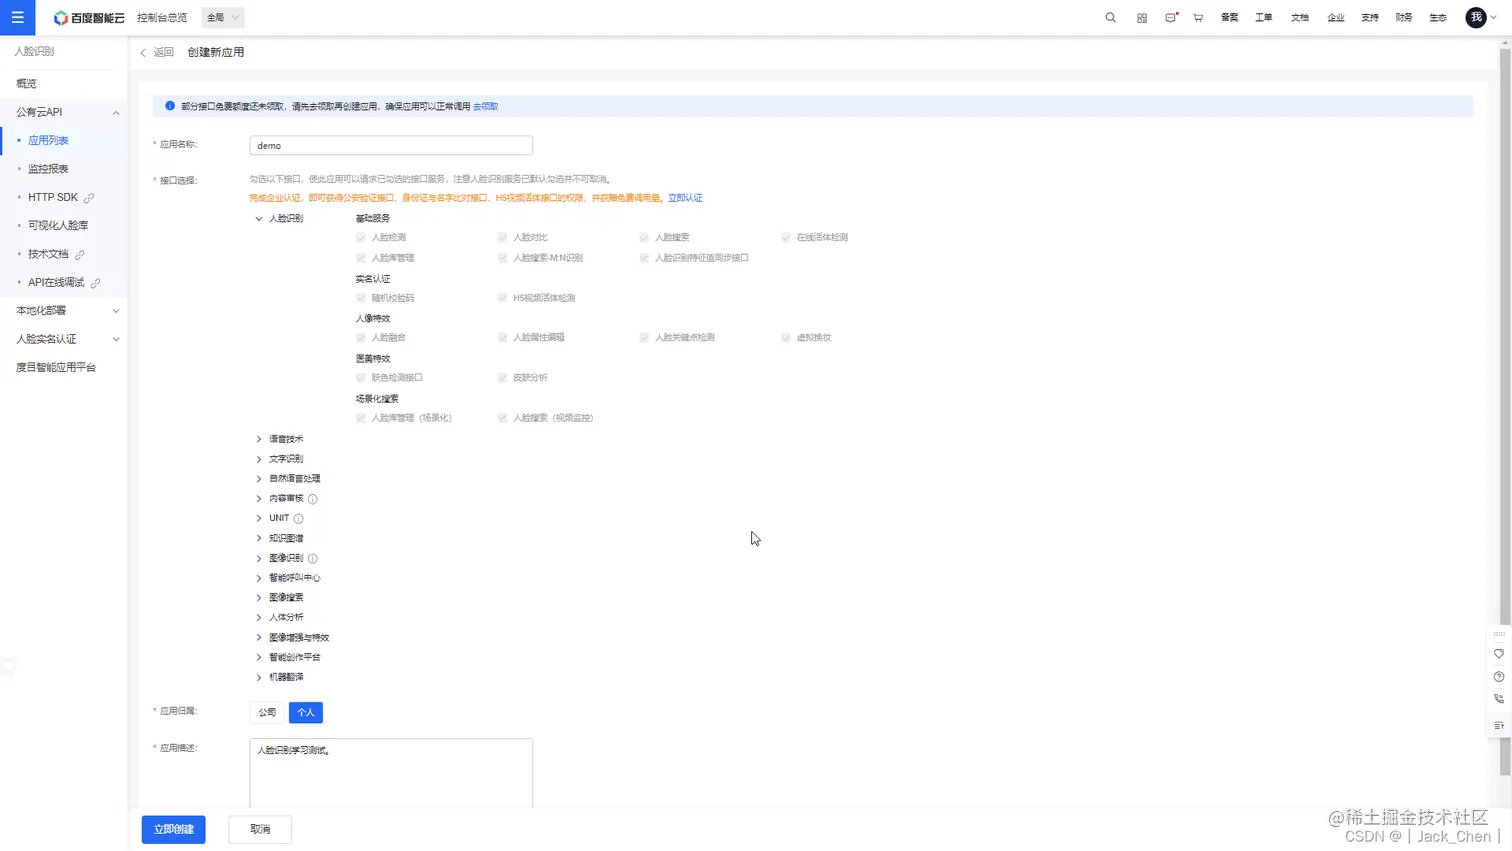Click the 取消 button
The width and height of the screenshot is (1512, 851).
tap(260, 830)
